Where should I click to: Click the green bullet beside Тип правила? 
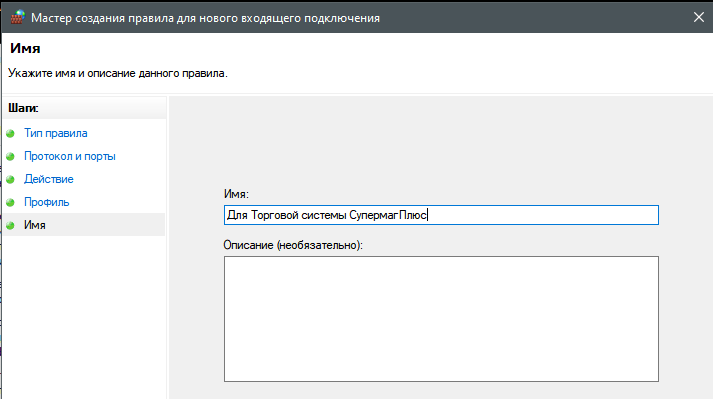10,133
